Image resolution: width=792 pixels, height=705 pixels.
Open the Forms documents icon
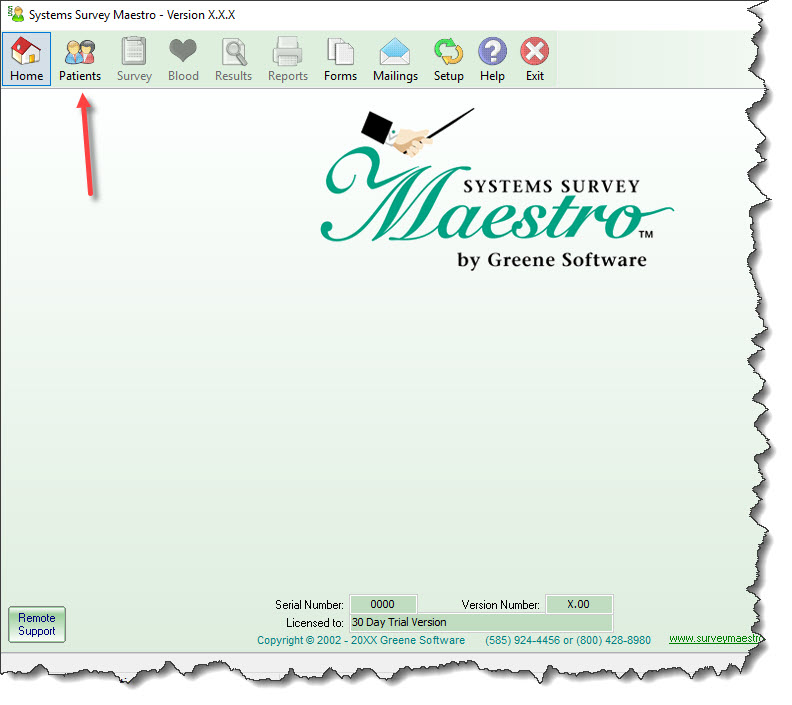340,59
